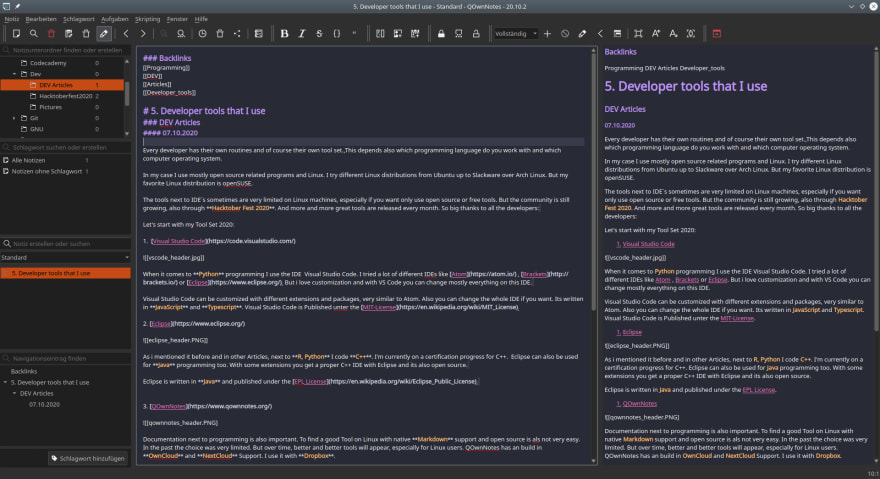Apply italic formatting icon
880x479 pixels.
[302, 34]
